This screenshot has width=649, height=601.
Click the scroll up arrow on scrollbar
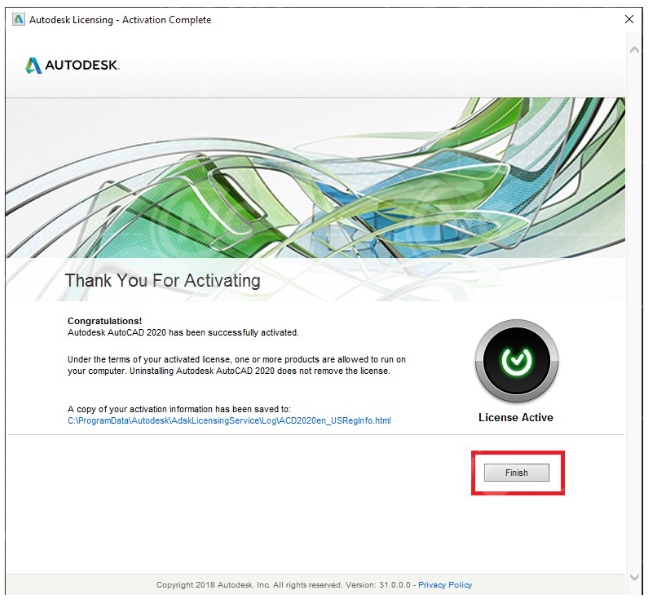[x=634, y=50]
